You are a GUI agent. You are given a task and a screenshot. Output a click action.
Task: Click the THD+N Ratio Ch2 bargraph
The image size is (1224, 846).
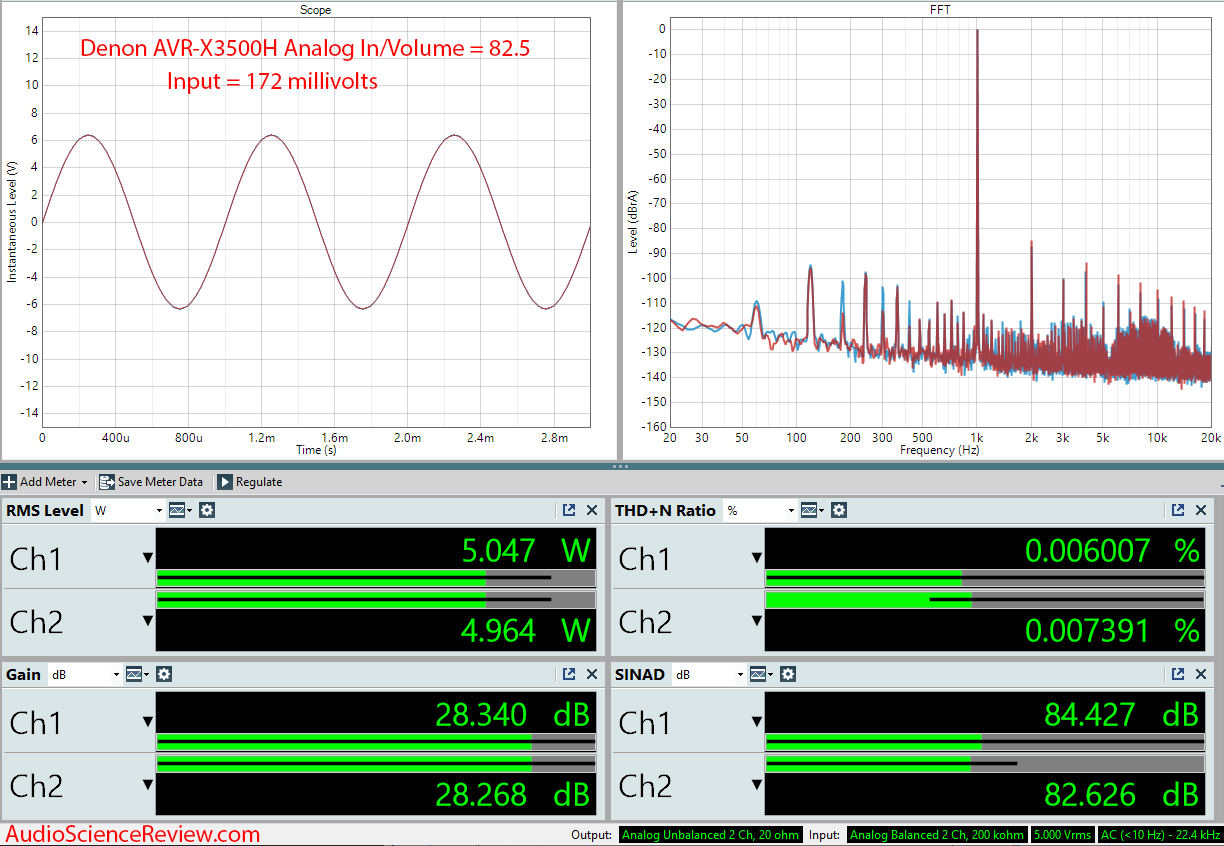click(x=985, y=600)
